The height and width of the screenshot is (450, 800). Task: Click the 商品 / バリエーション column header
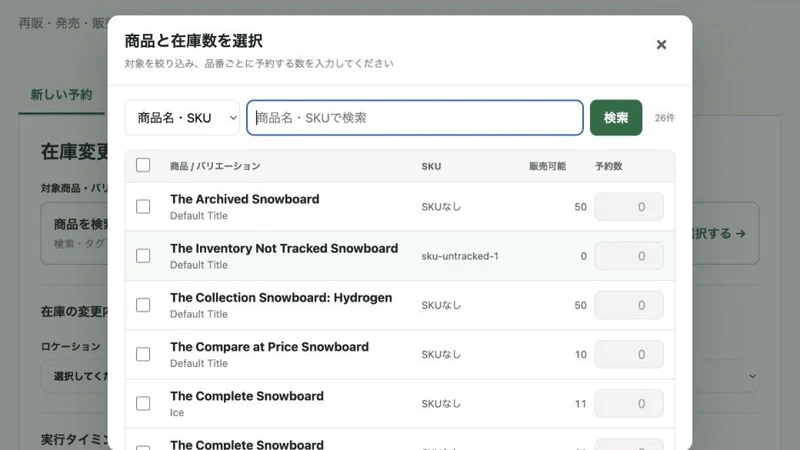215,166
